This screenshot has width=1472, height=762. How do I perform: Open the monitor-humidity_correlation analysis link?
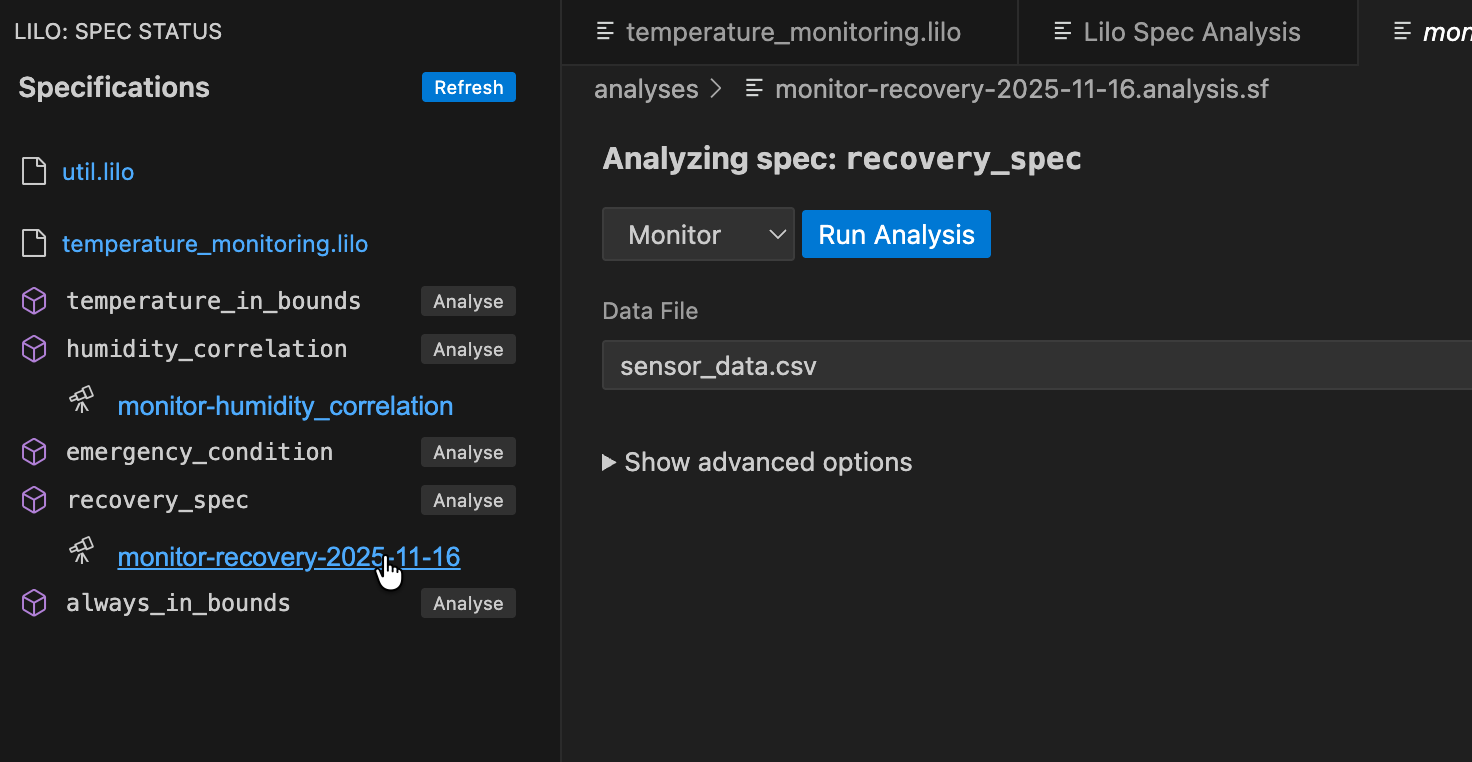285,406
